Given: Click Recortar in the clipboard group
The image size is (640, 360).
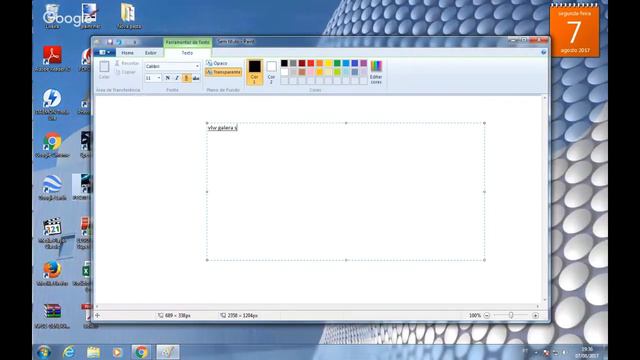Looking at the screenshot, I should click(x=127, y=63).
